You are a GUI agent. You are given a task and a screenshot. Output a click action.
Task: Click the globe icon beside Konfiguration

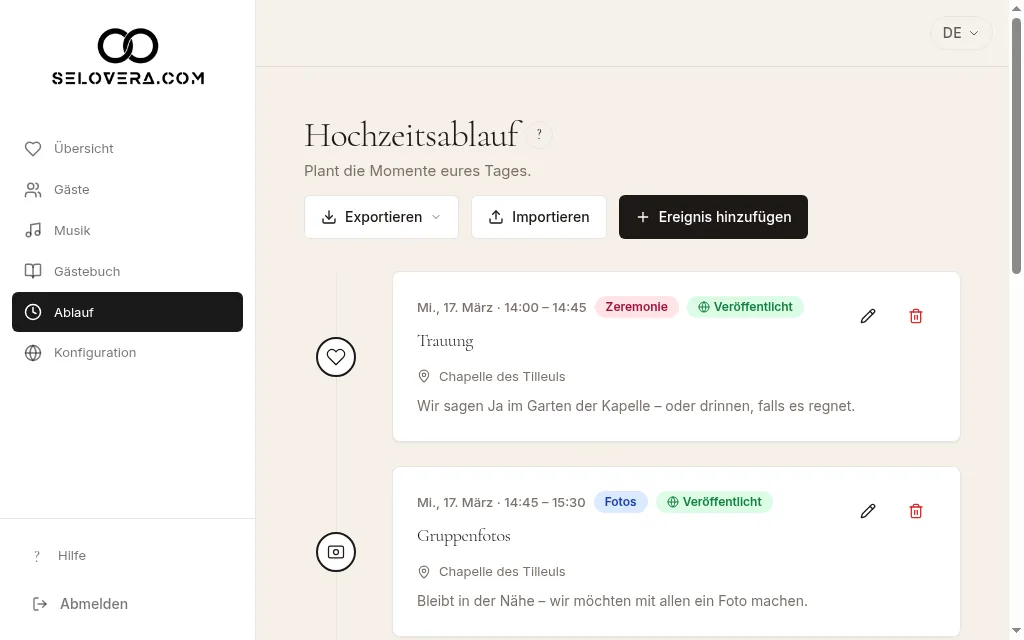pyautogui.click(x=33, y=353)
